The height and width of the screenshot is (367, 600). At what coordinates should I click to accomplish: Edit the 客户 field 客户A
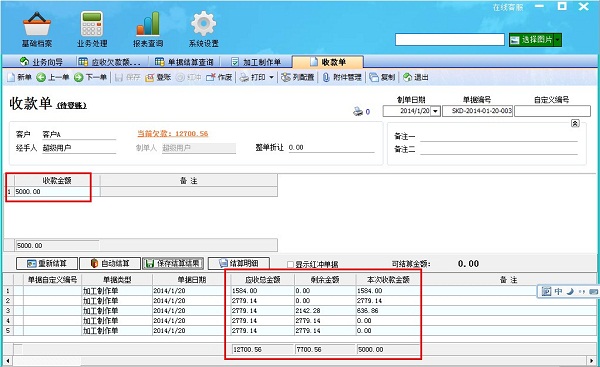(x=78, y=134)
